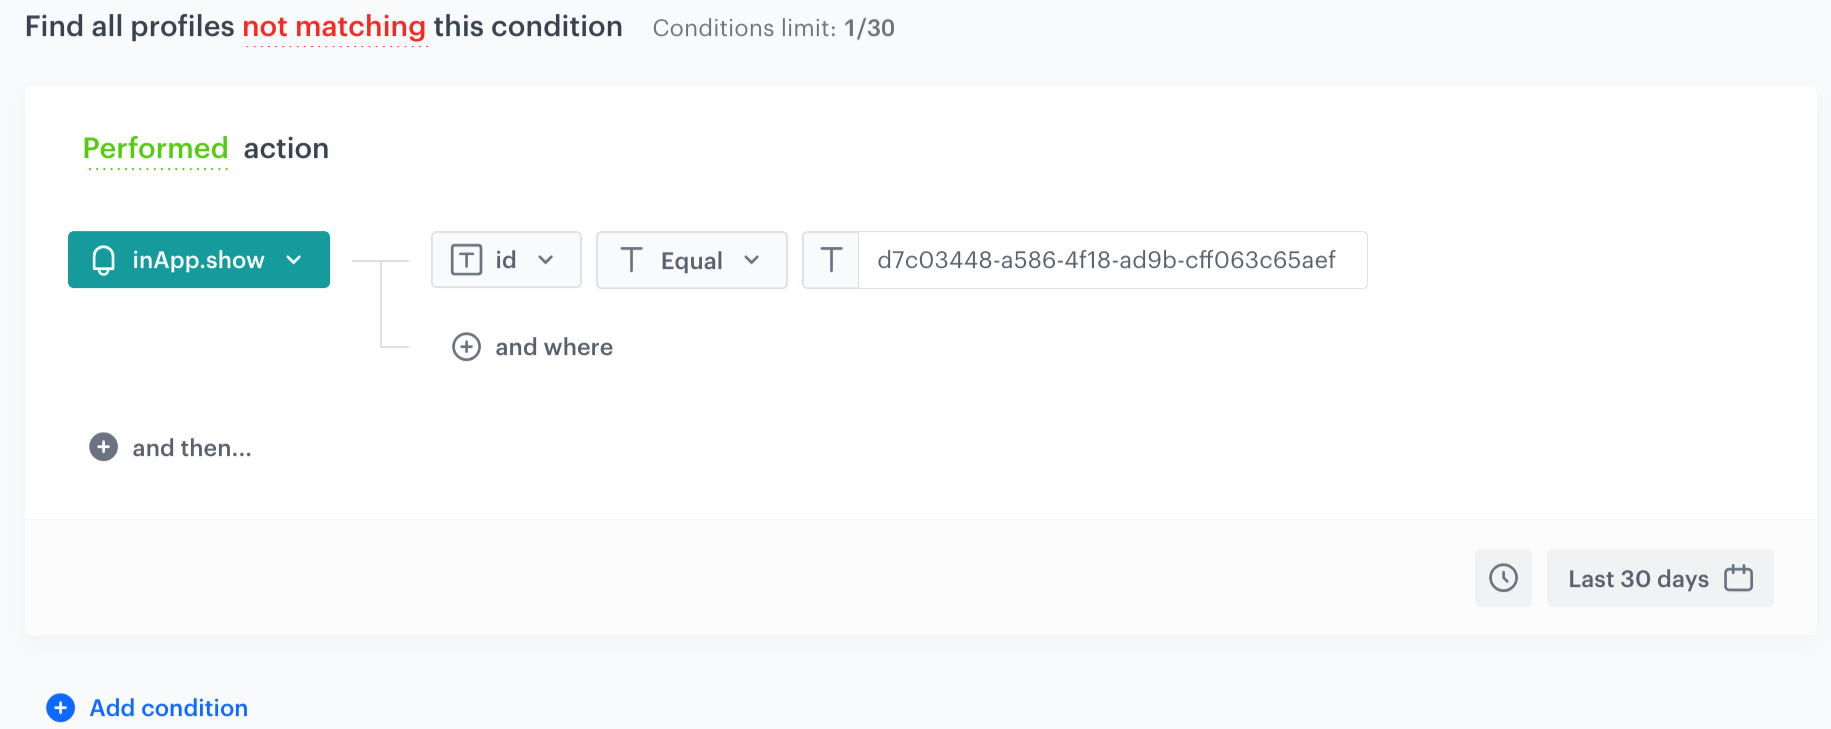Click the blue plus icon beside Add condition
1831x729 pixels.
(x=60, y=708)
